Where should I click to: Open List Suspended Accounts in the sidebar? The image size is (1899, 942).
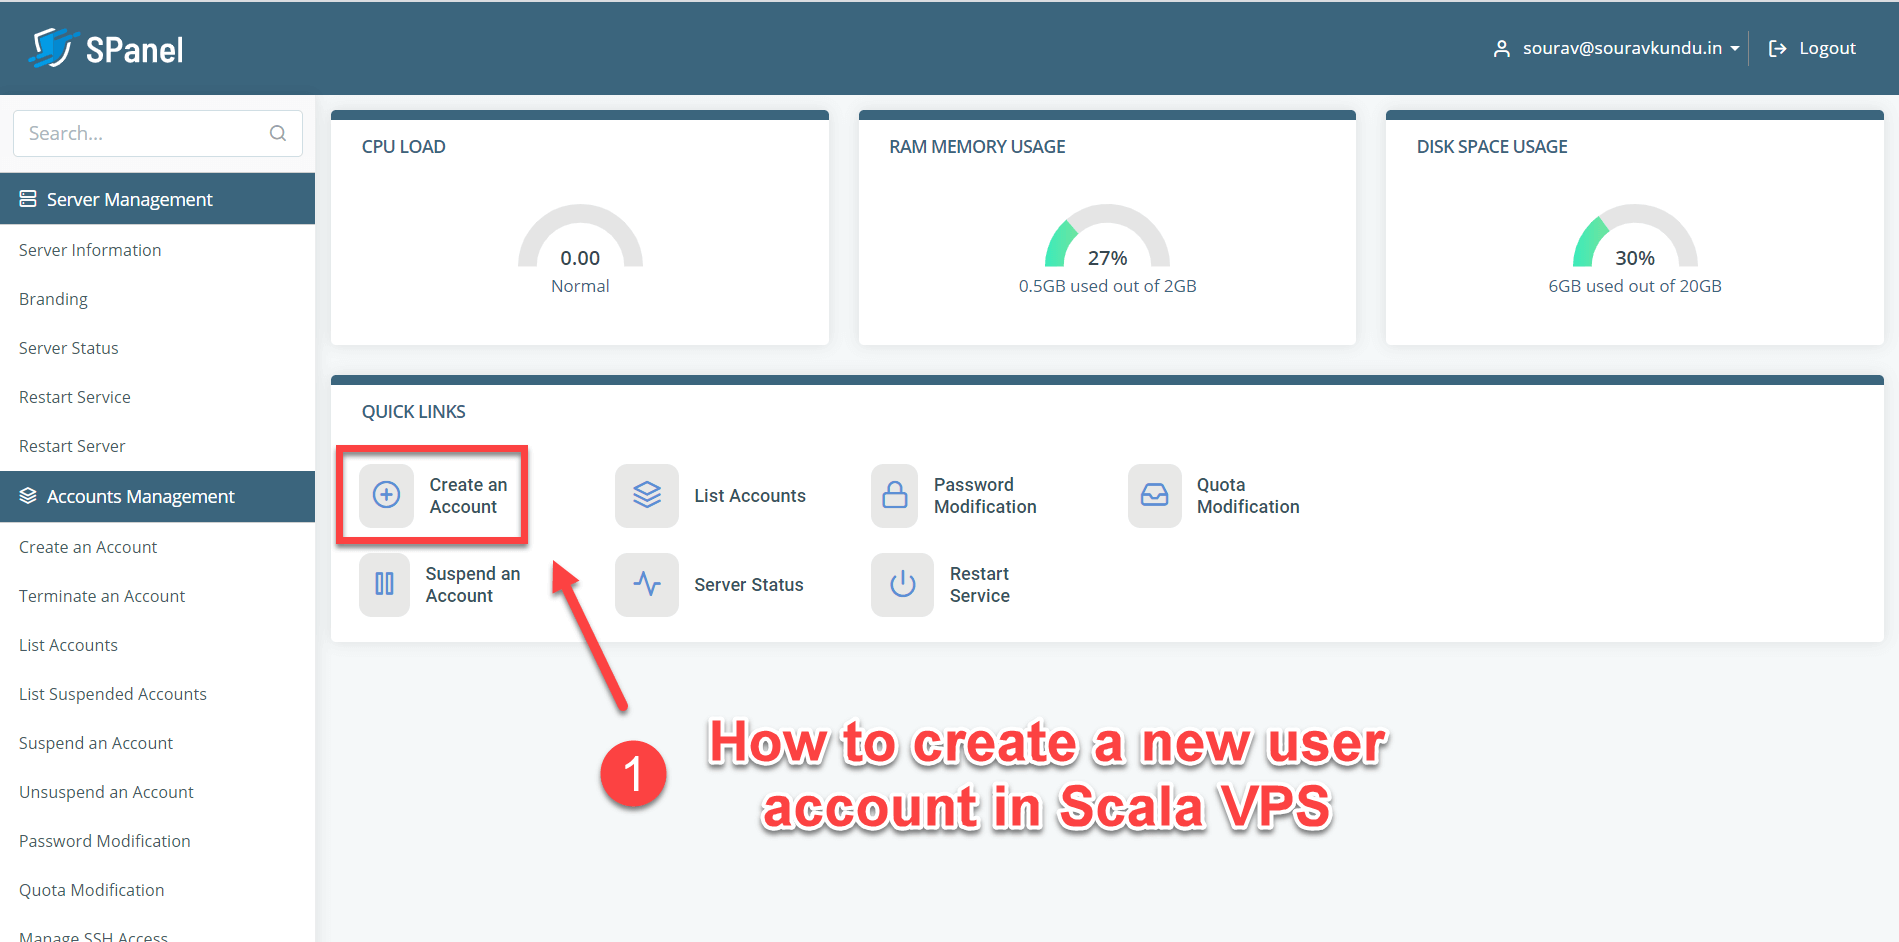[113, 694]
